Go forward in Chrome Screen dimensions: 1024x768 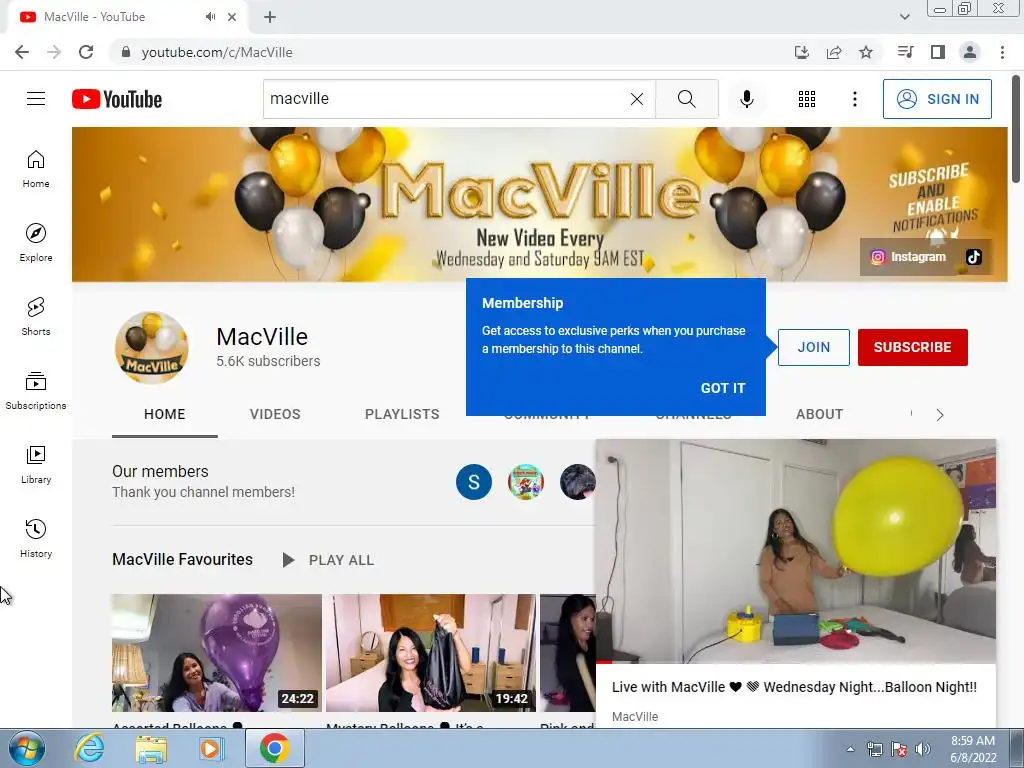(54, 52)
